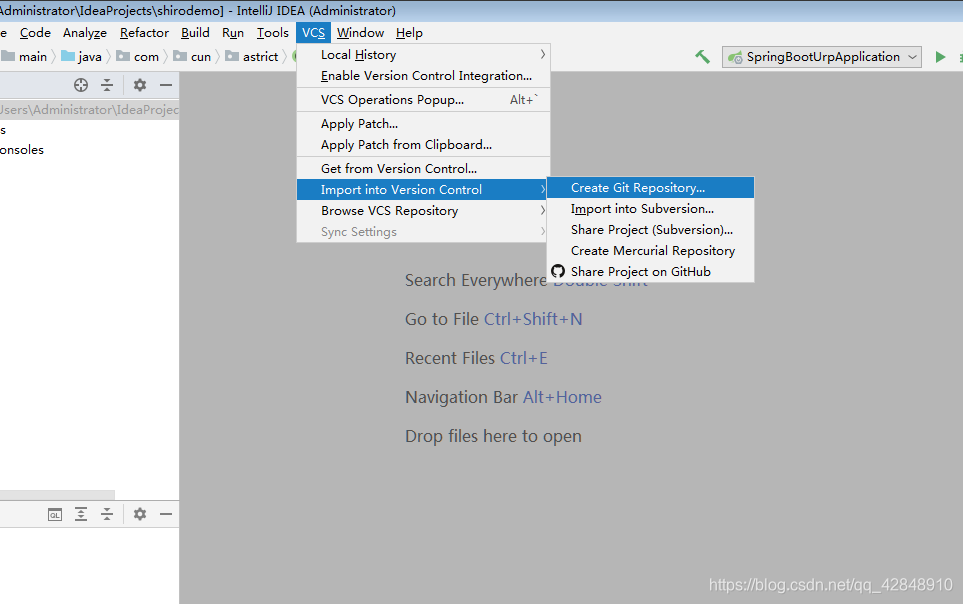Image resolution: width=963 pixels, height=604 pixels.
Task: Expand all in the lower panel toolbar
Action: [x=81, y=514]
